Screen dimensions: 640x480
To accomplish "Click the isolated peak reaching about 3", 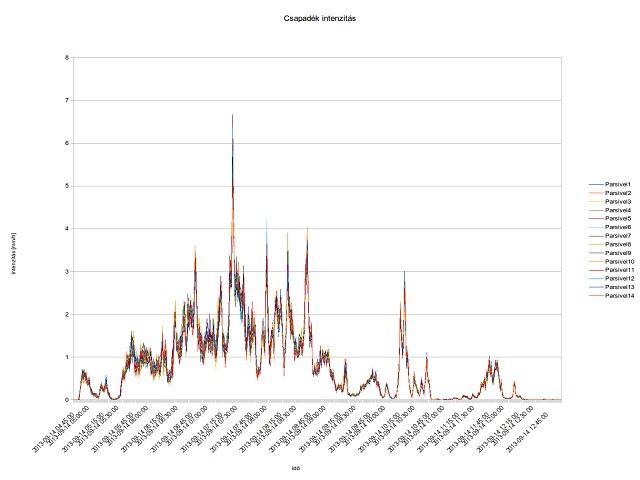I will tap(404, 272).
